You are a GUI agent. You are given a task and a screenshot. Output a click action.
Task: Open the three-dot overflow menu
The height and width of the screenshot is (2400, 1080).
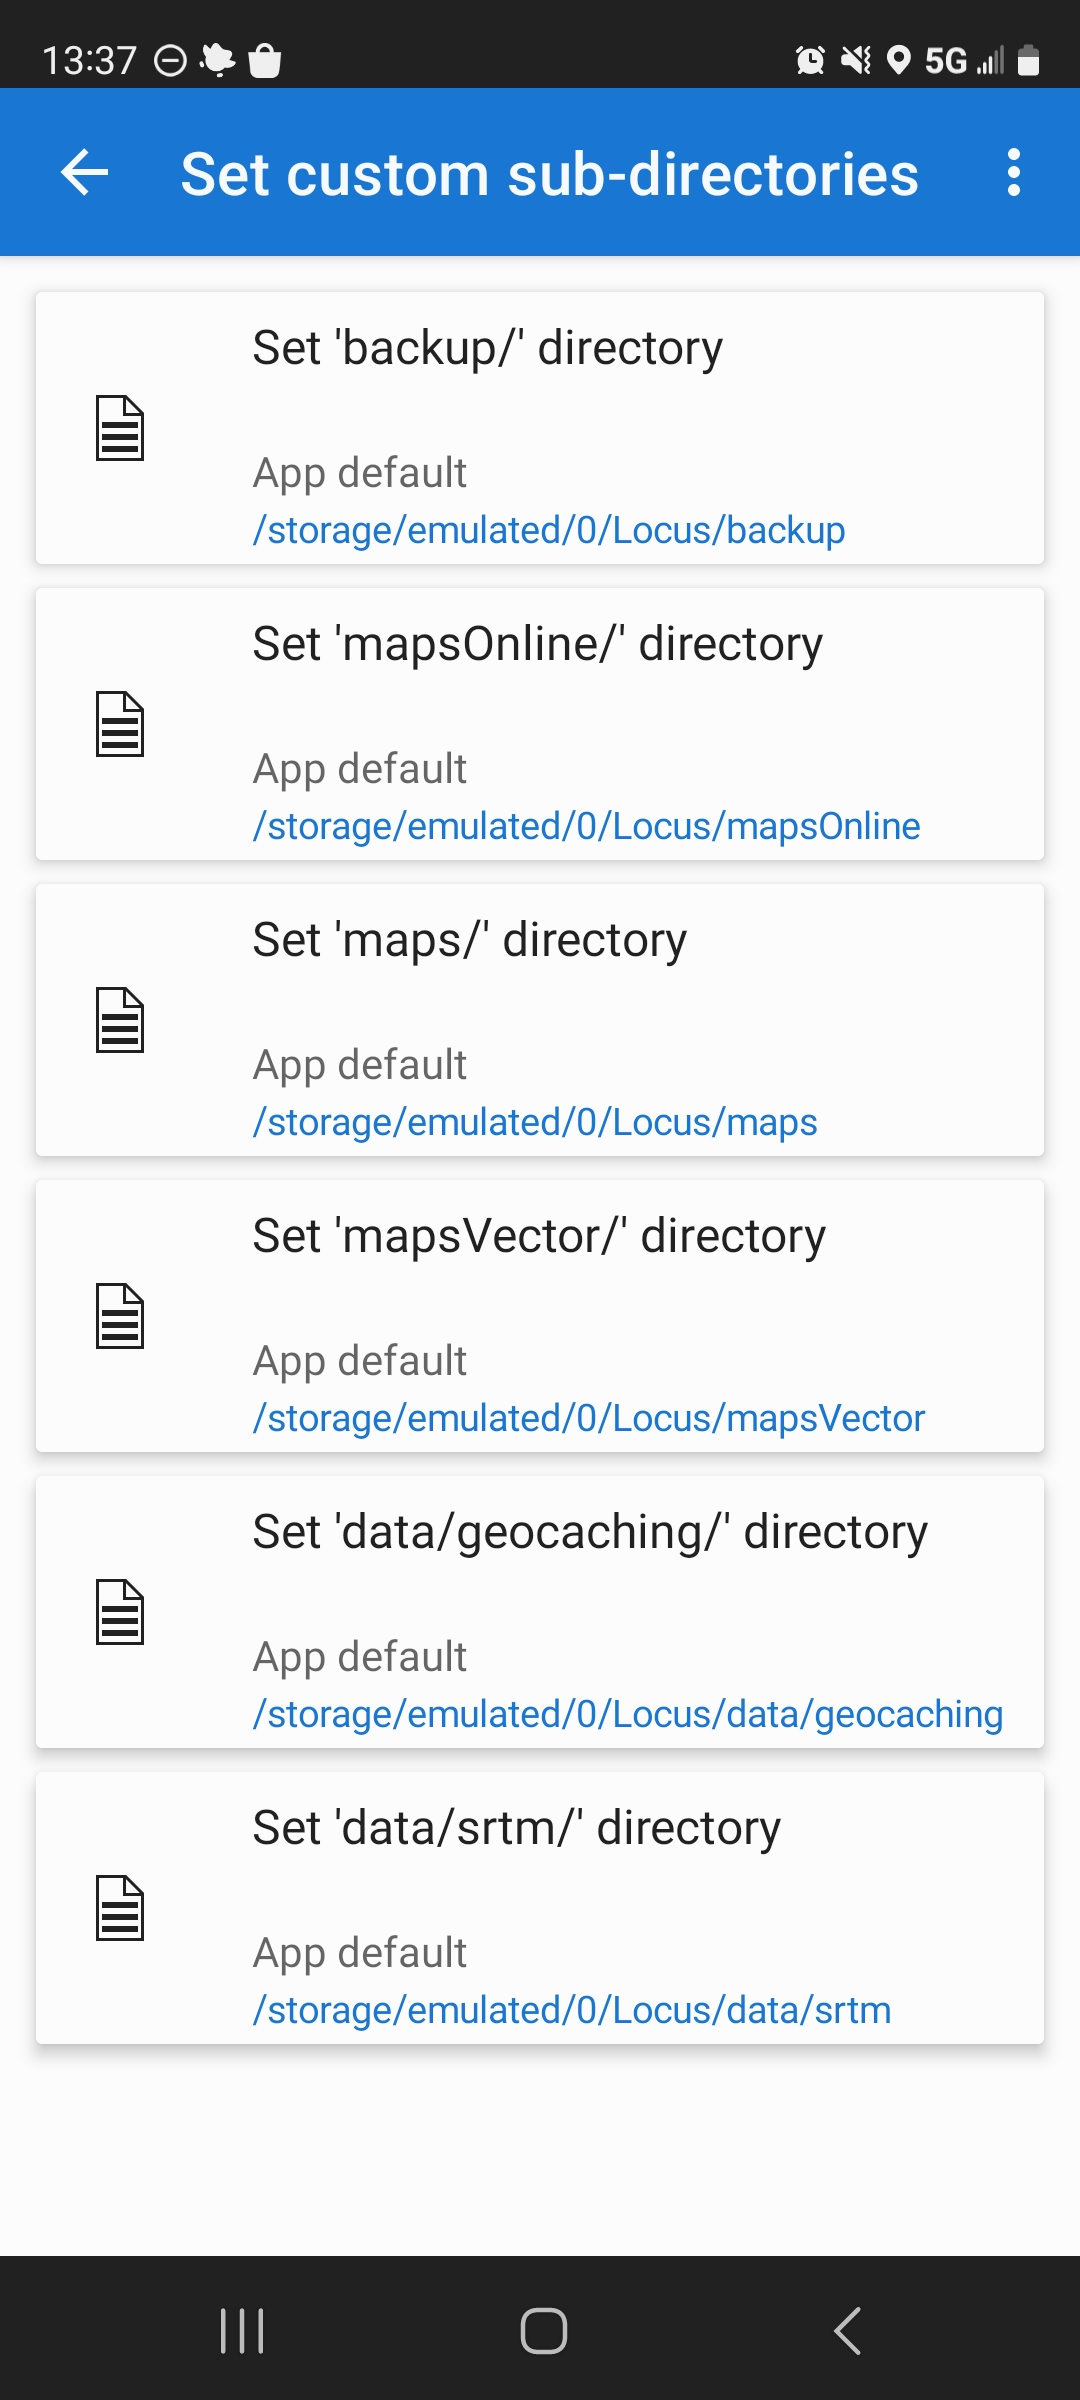tap(1013, 173)
